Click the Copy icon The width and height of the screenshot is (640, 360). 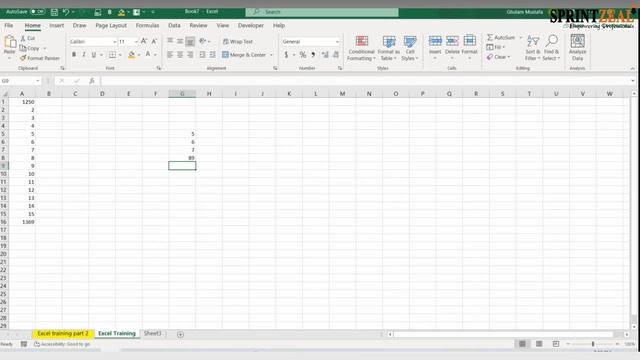23,48
